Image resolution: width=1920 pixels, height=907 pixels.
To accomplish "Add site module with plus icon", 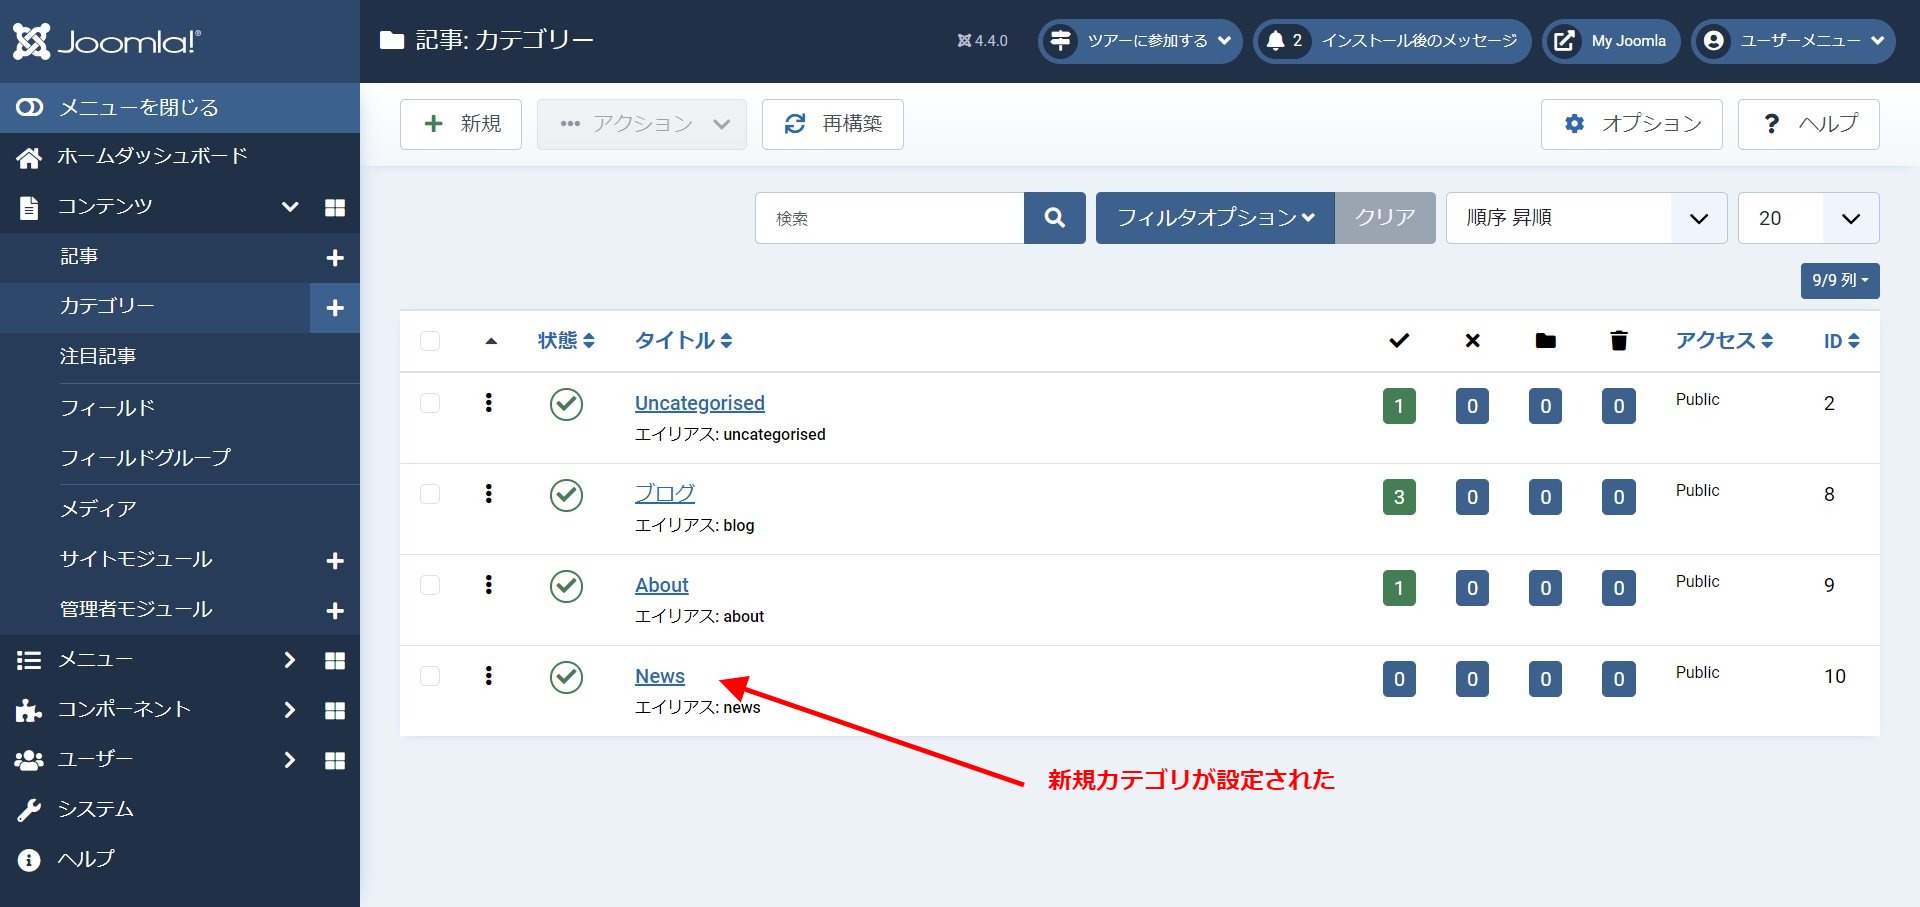I will [335, 561].
